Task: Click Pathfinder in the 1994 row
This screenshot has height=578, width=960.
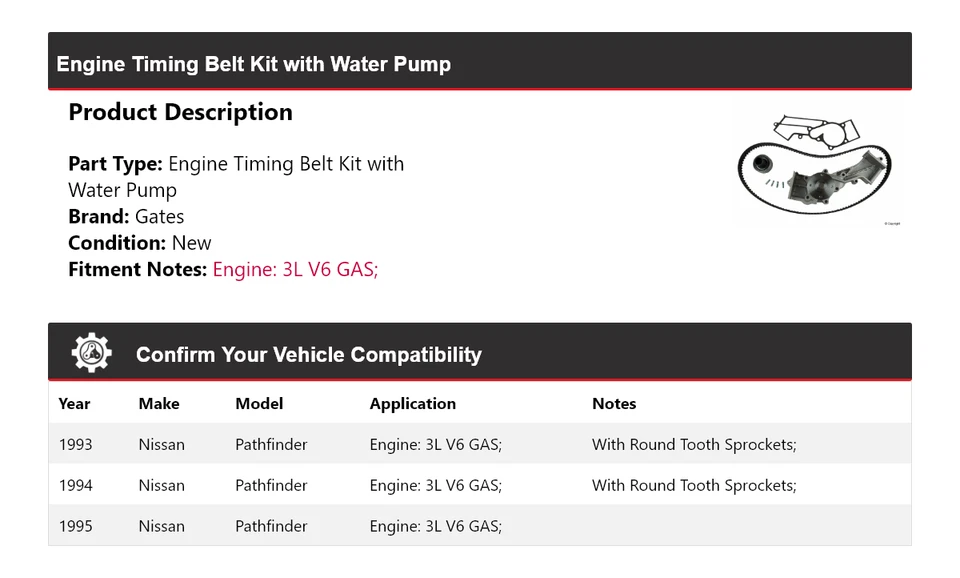Action: (271, 486)
